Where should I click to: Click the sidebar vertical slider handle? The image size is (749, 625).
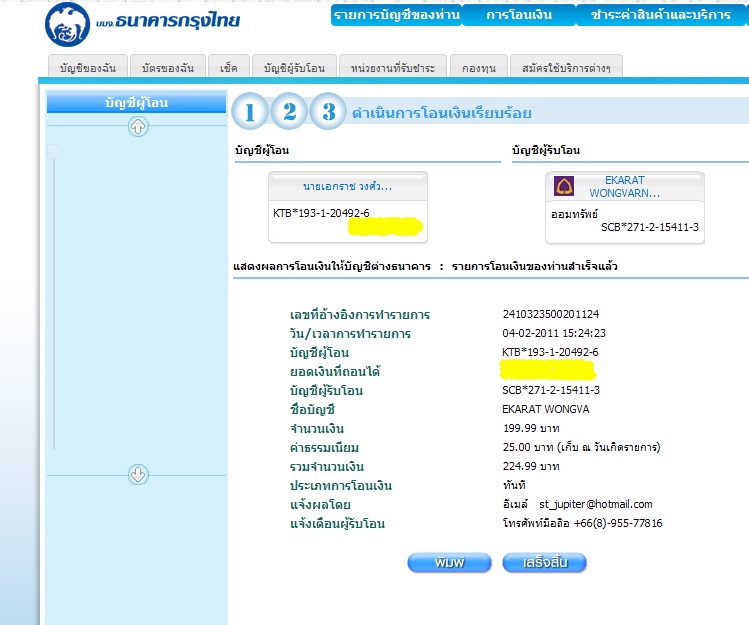54,151
